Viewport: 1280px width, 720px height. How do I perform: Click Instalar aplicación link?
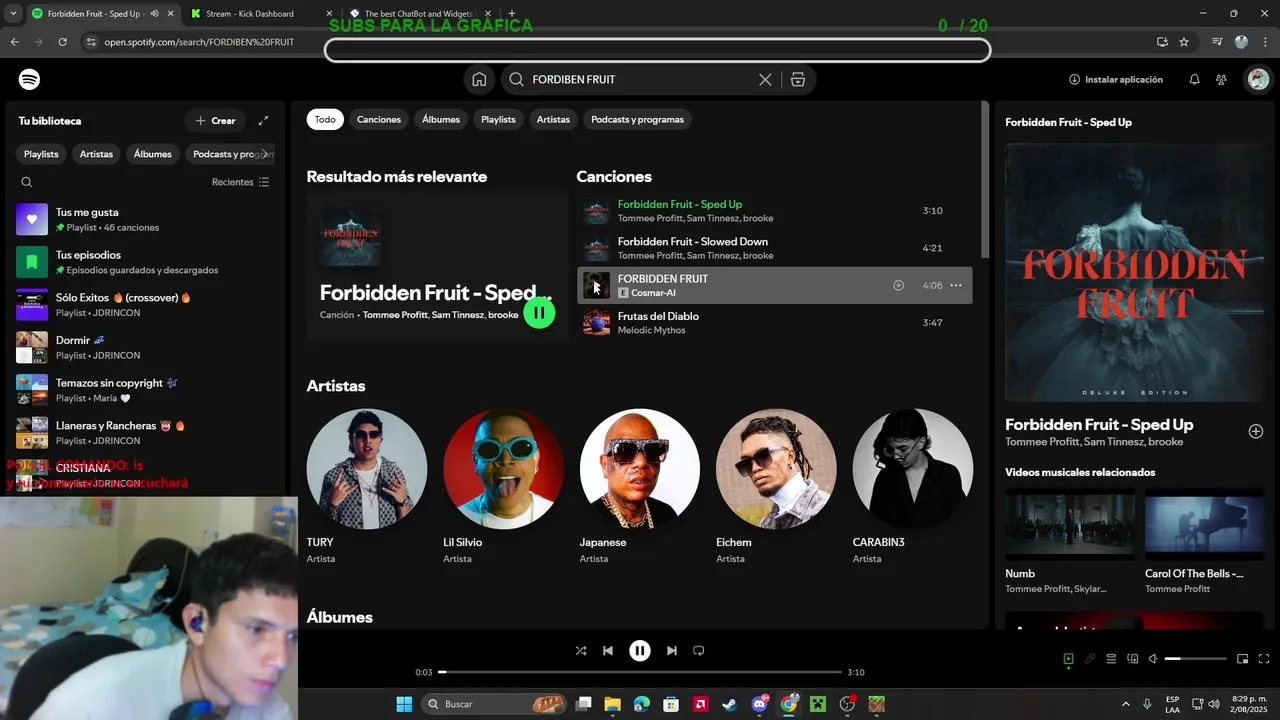[1116, 79]
